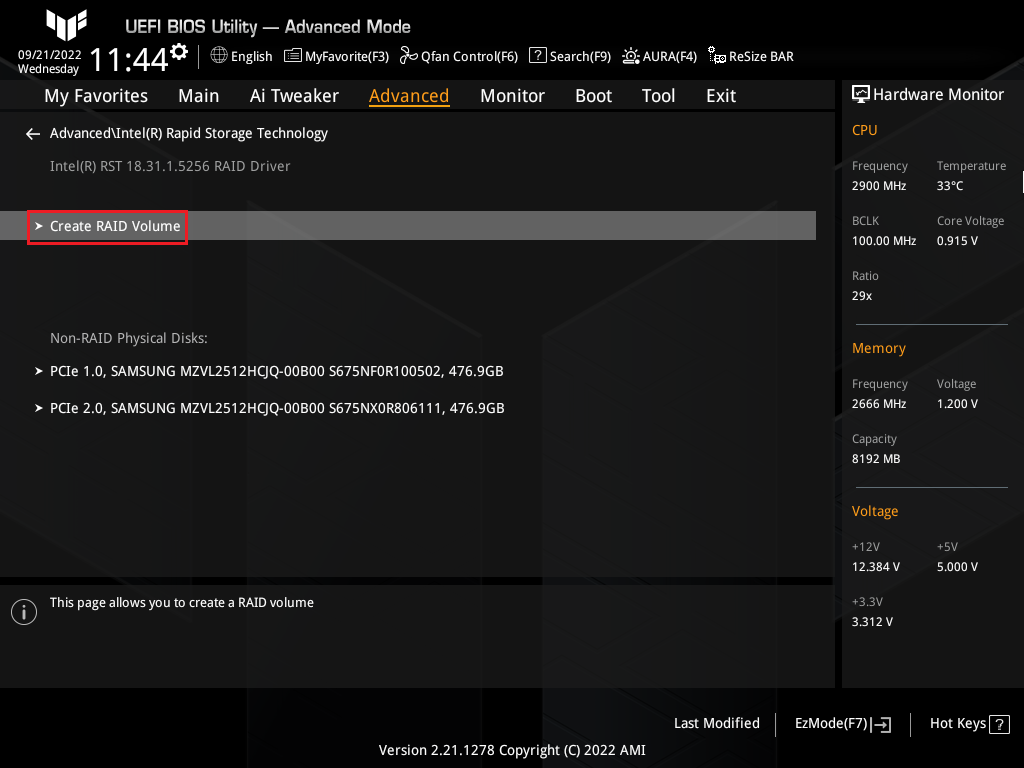Viewport: 1024px width, 768px height.
Task: Click the 'This page allows you to create' help text
Action: pos(182,603)
